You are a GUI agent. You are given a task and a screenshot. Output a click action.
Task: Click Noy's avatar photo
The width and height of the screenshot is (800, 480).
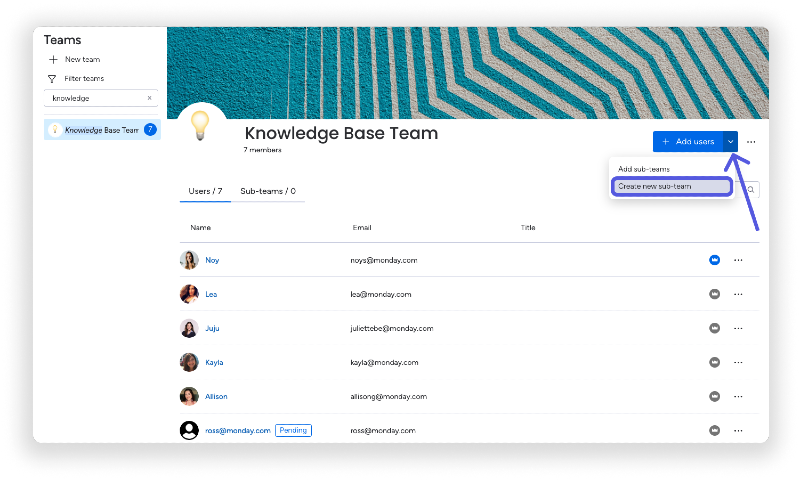[189, 260]
